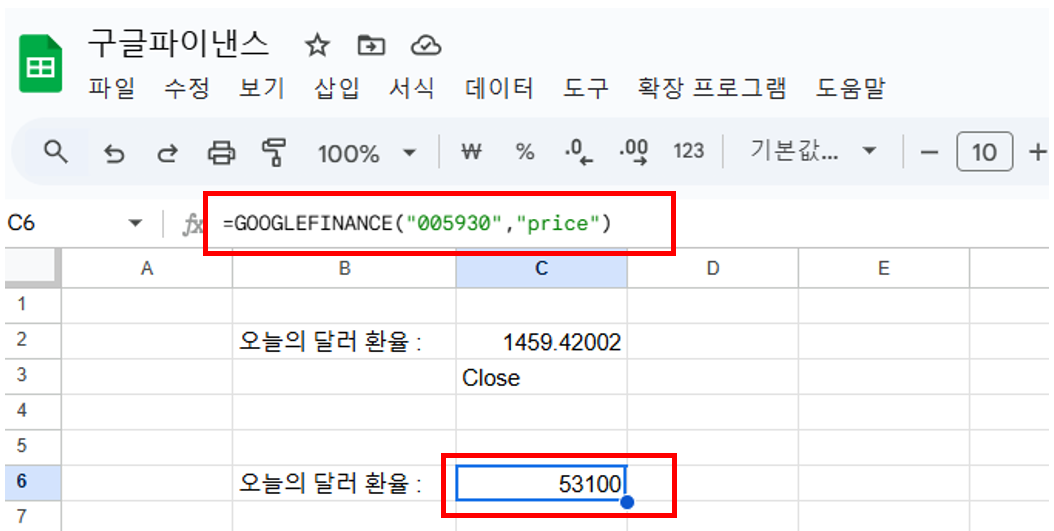Decrease font size with minus button
This screenshot has width=1054, height=531.
[x=930, y=153]
